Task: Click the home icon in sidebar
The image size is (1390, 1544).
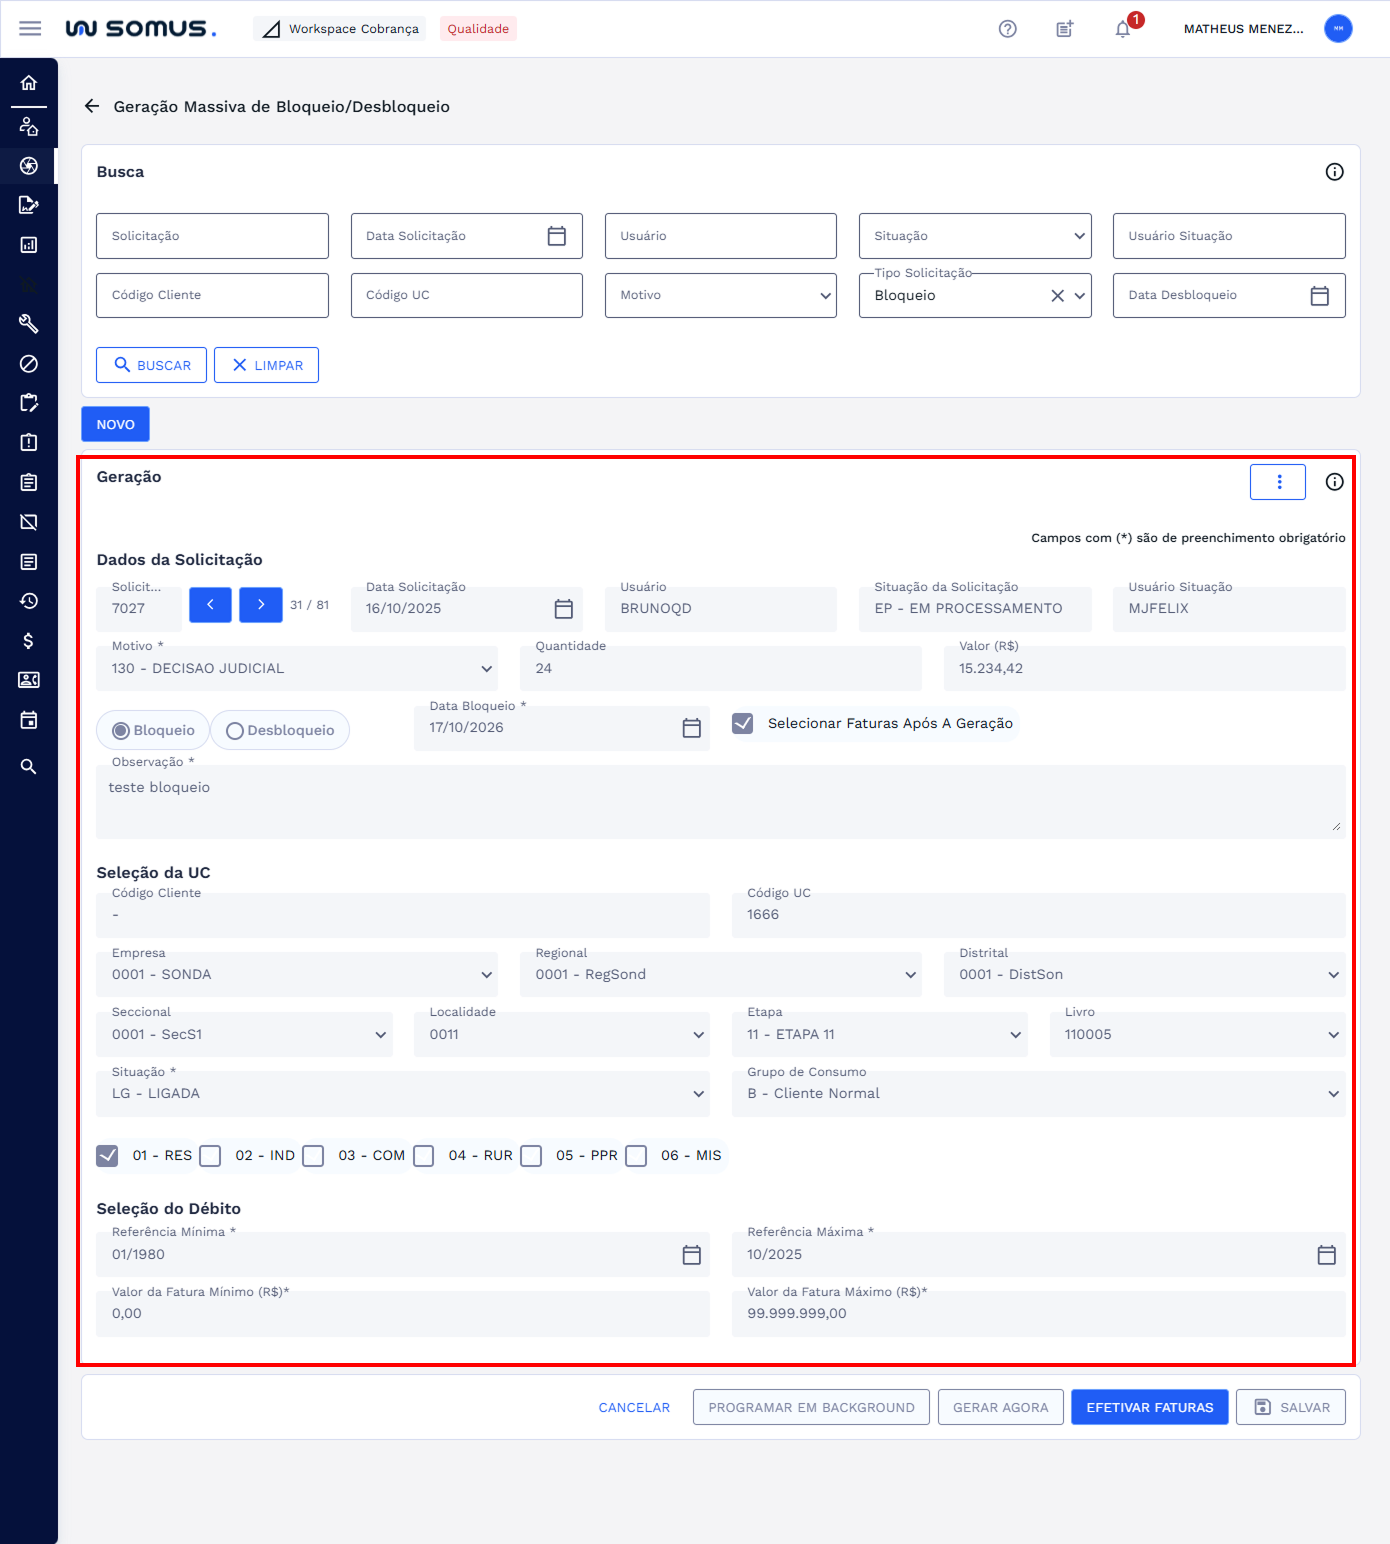Action: pos(29,83)
